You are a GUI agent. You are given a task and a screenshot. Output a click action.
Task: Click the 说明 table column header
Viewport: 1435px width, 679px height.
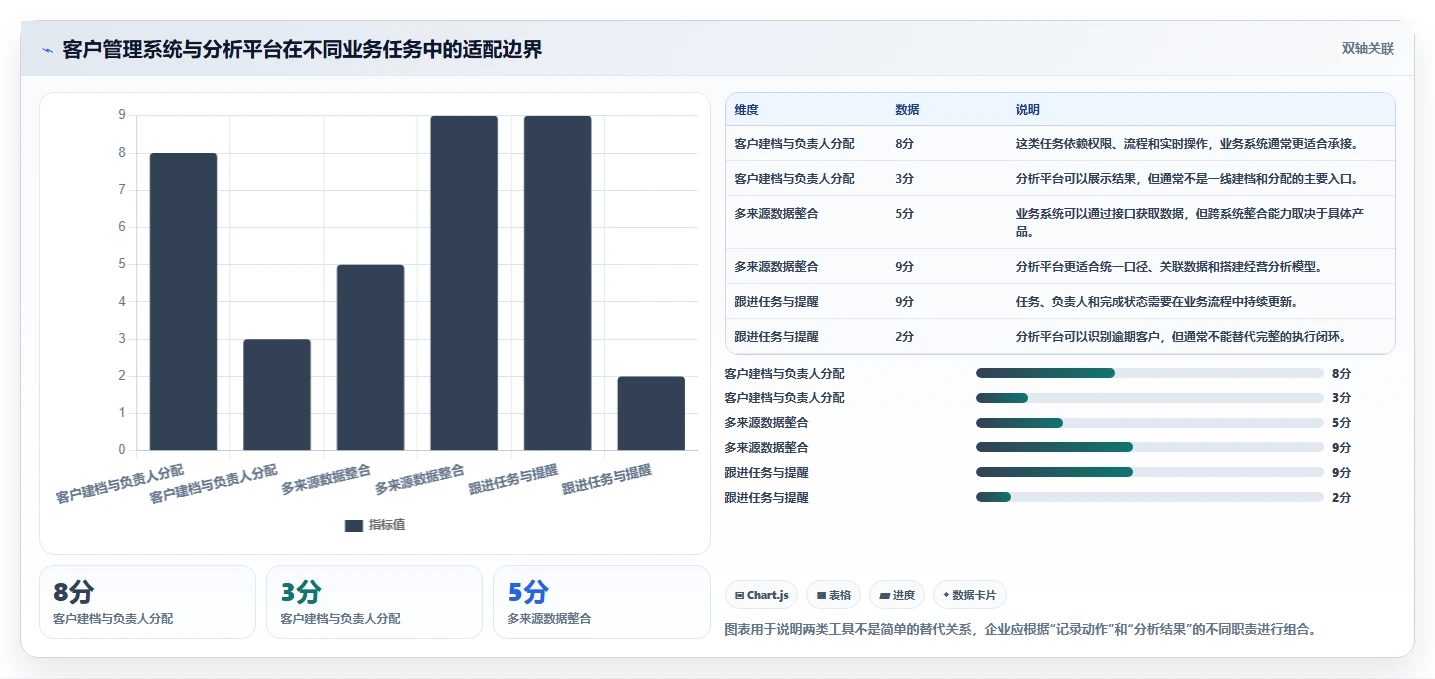point(1200,110)
